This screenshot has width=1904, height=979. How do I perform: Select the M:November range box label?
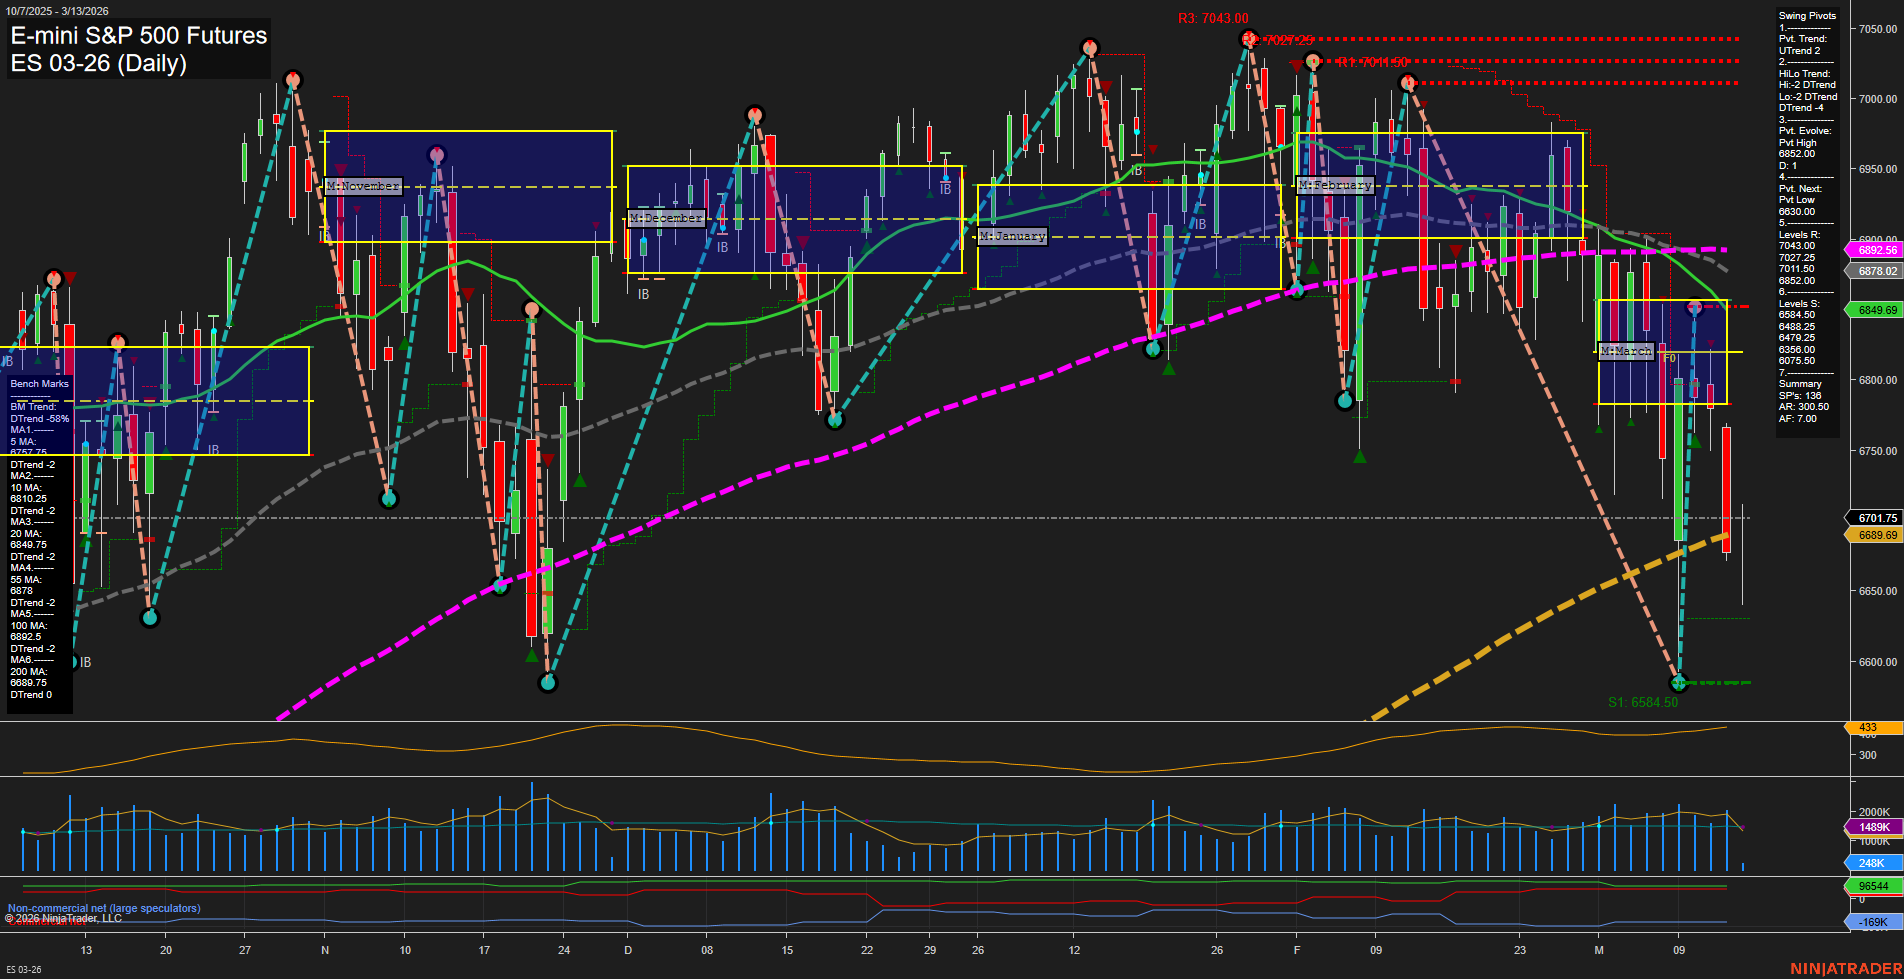[x=364, y=185]
